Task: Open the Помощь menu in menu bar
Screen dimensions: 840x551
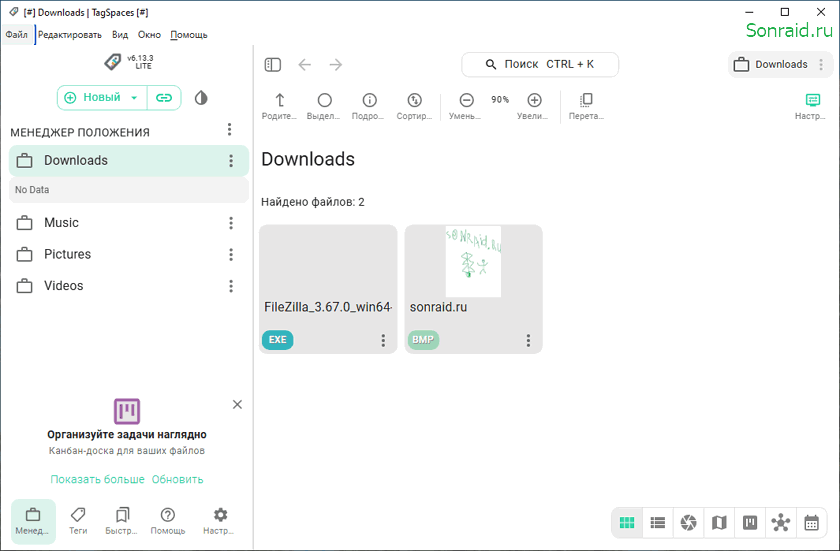Action: click(x=189, y=35)
